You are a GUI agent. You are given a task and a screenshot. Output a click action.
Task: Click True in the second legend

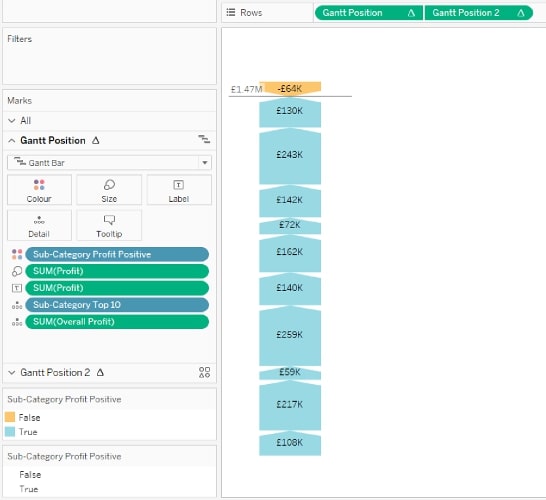point(29,489)
